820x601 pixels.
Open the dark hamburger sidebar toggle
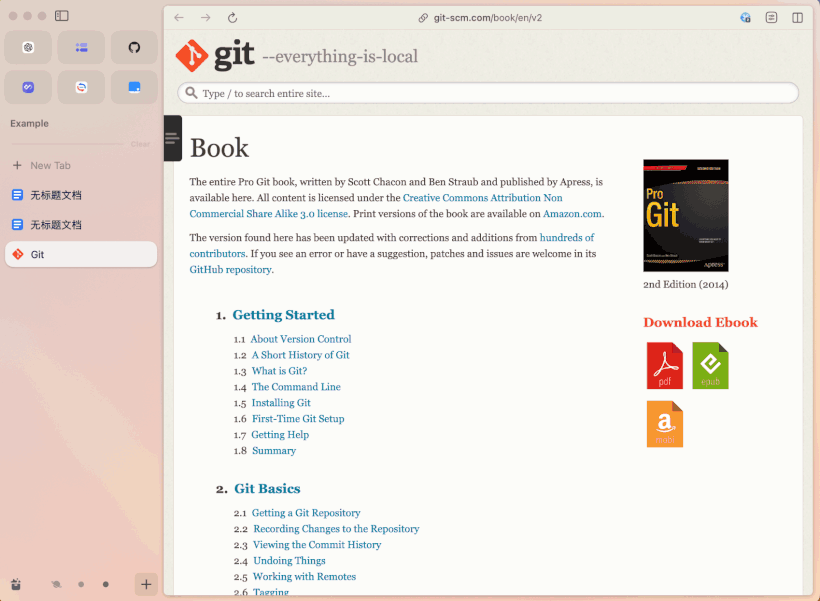click(173, 138)
